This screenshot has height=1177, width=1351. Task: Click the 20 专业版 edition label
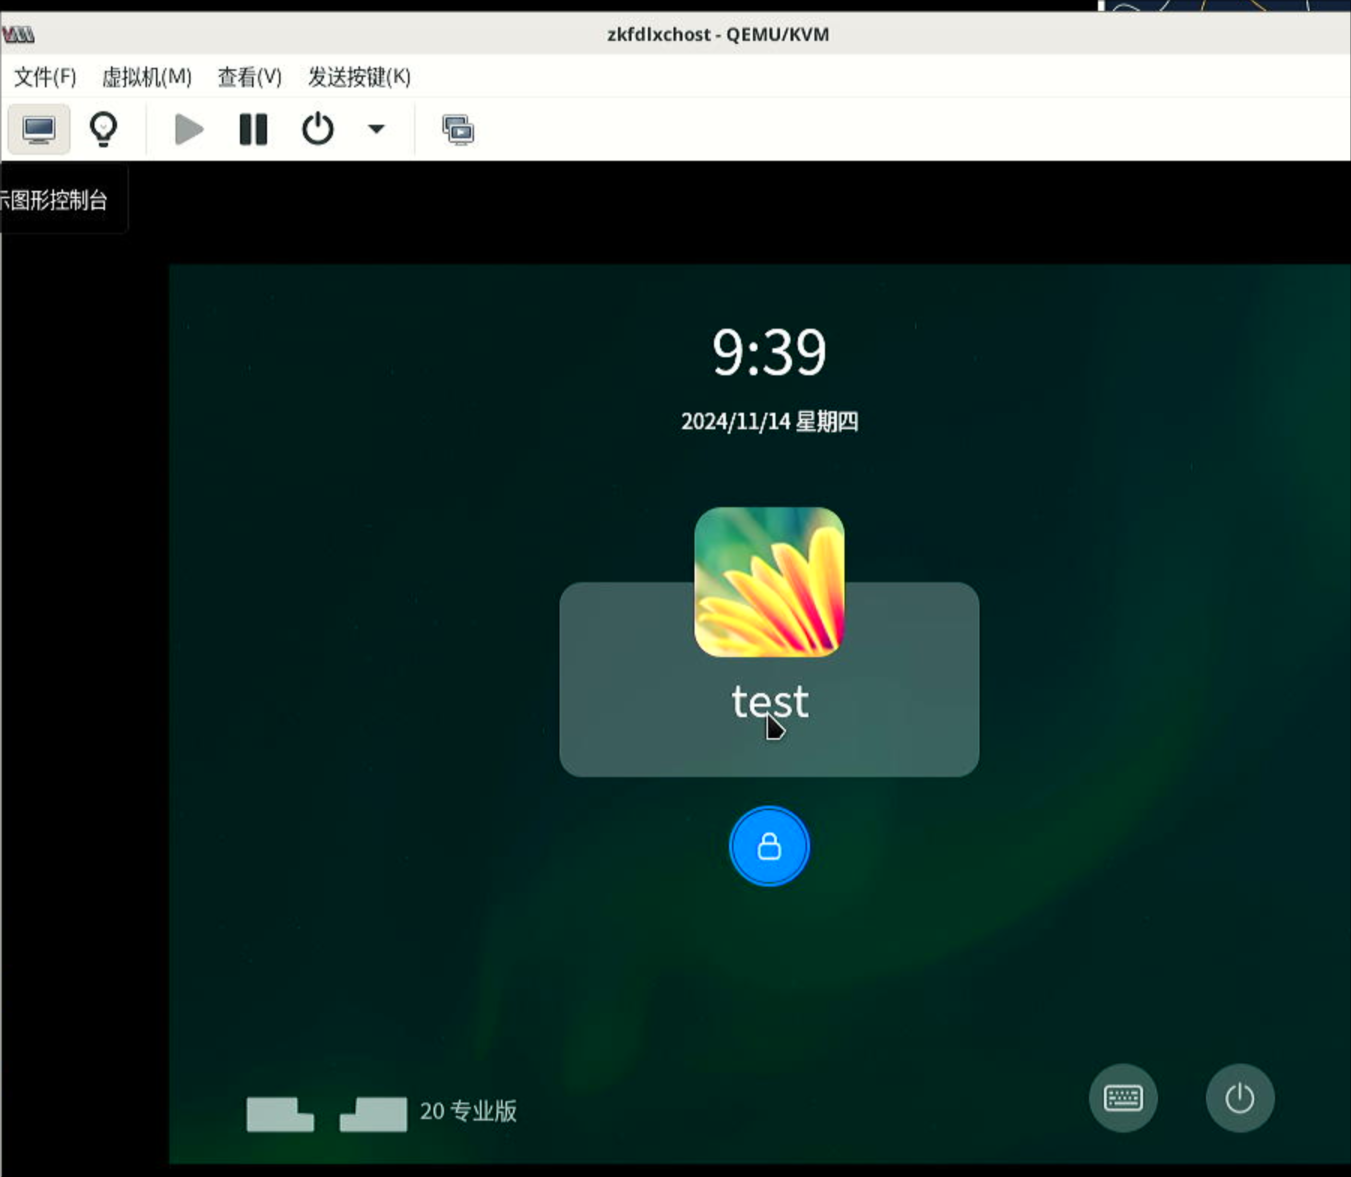coord(468,1111)
